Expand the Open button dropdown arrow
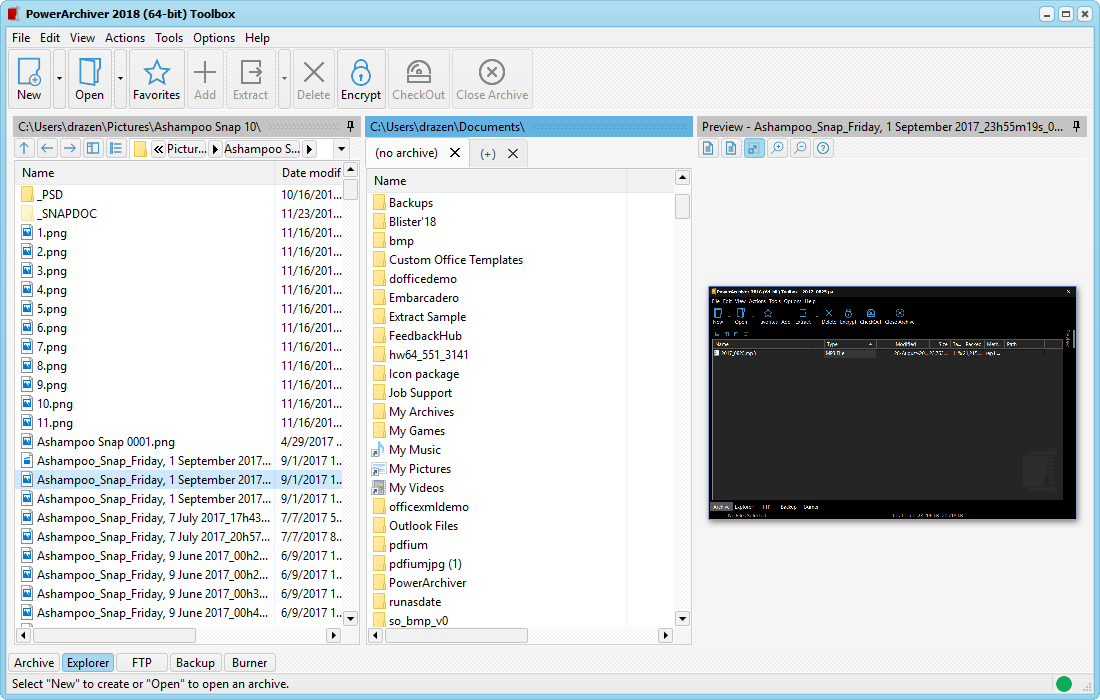The width and height of the screenshot is (1100, 700). point(120,78)
